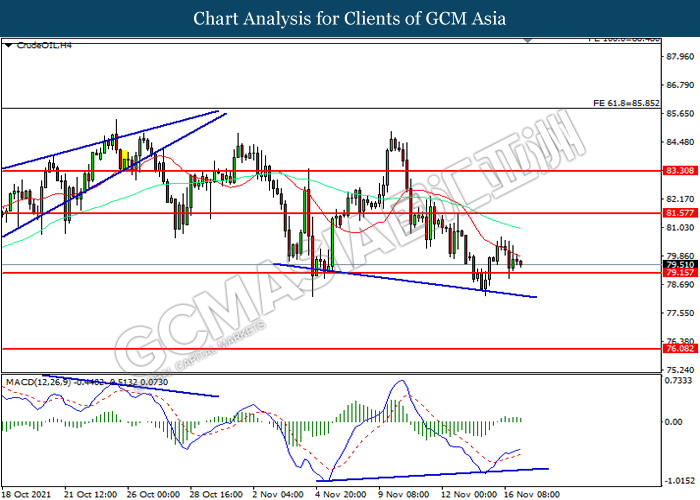Click the 87.960 price axis value

(x=680, y=56)
